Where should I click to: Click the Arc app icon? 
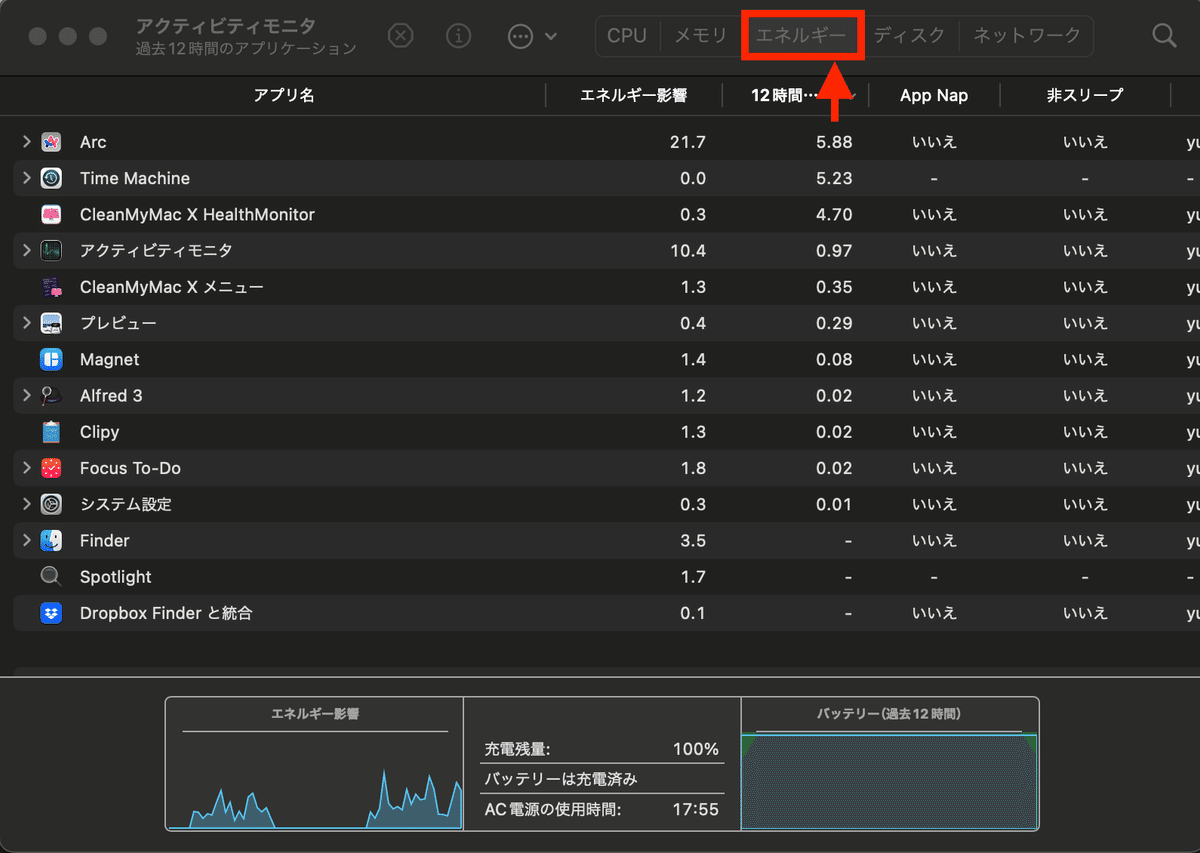tap(52, 142)
